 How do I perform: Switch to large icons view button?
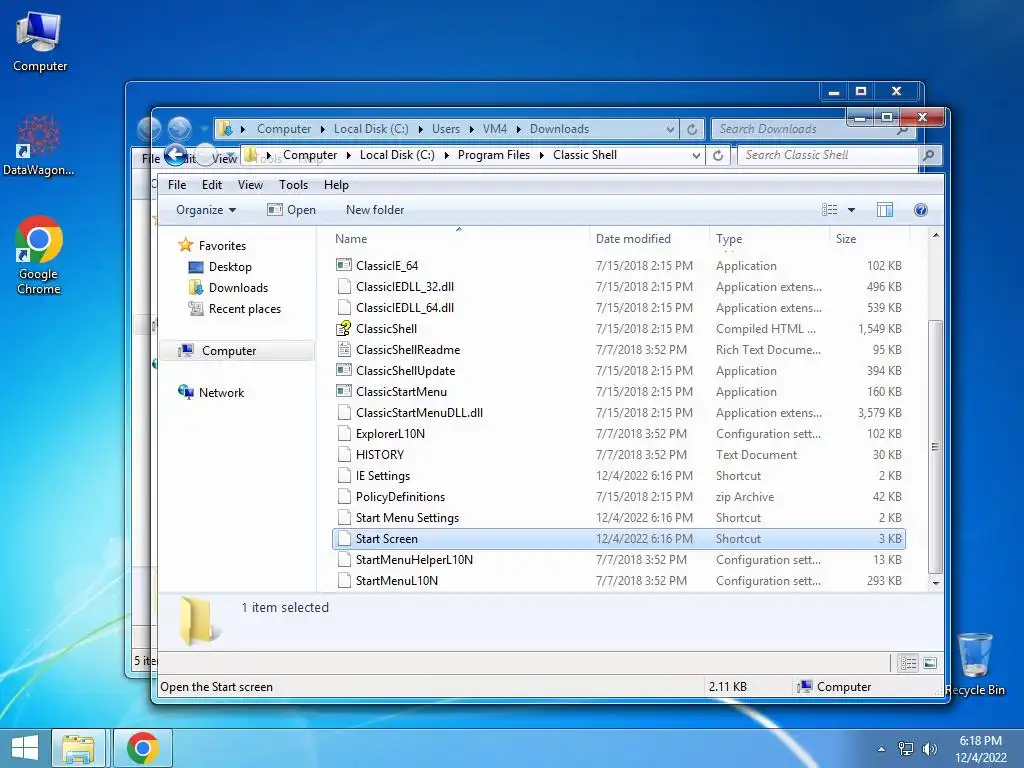pos(931,664)
